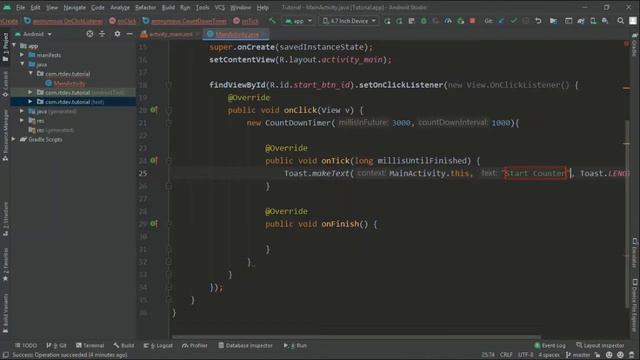
Task: Click the lock read-only icon in status bar
Action: point(598,355)
